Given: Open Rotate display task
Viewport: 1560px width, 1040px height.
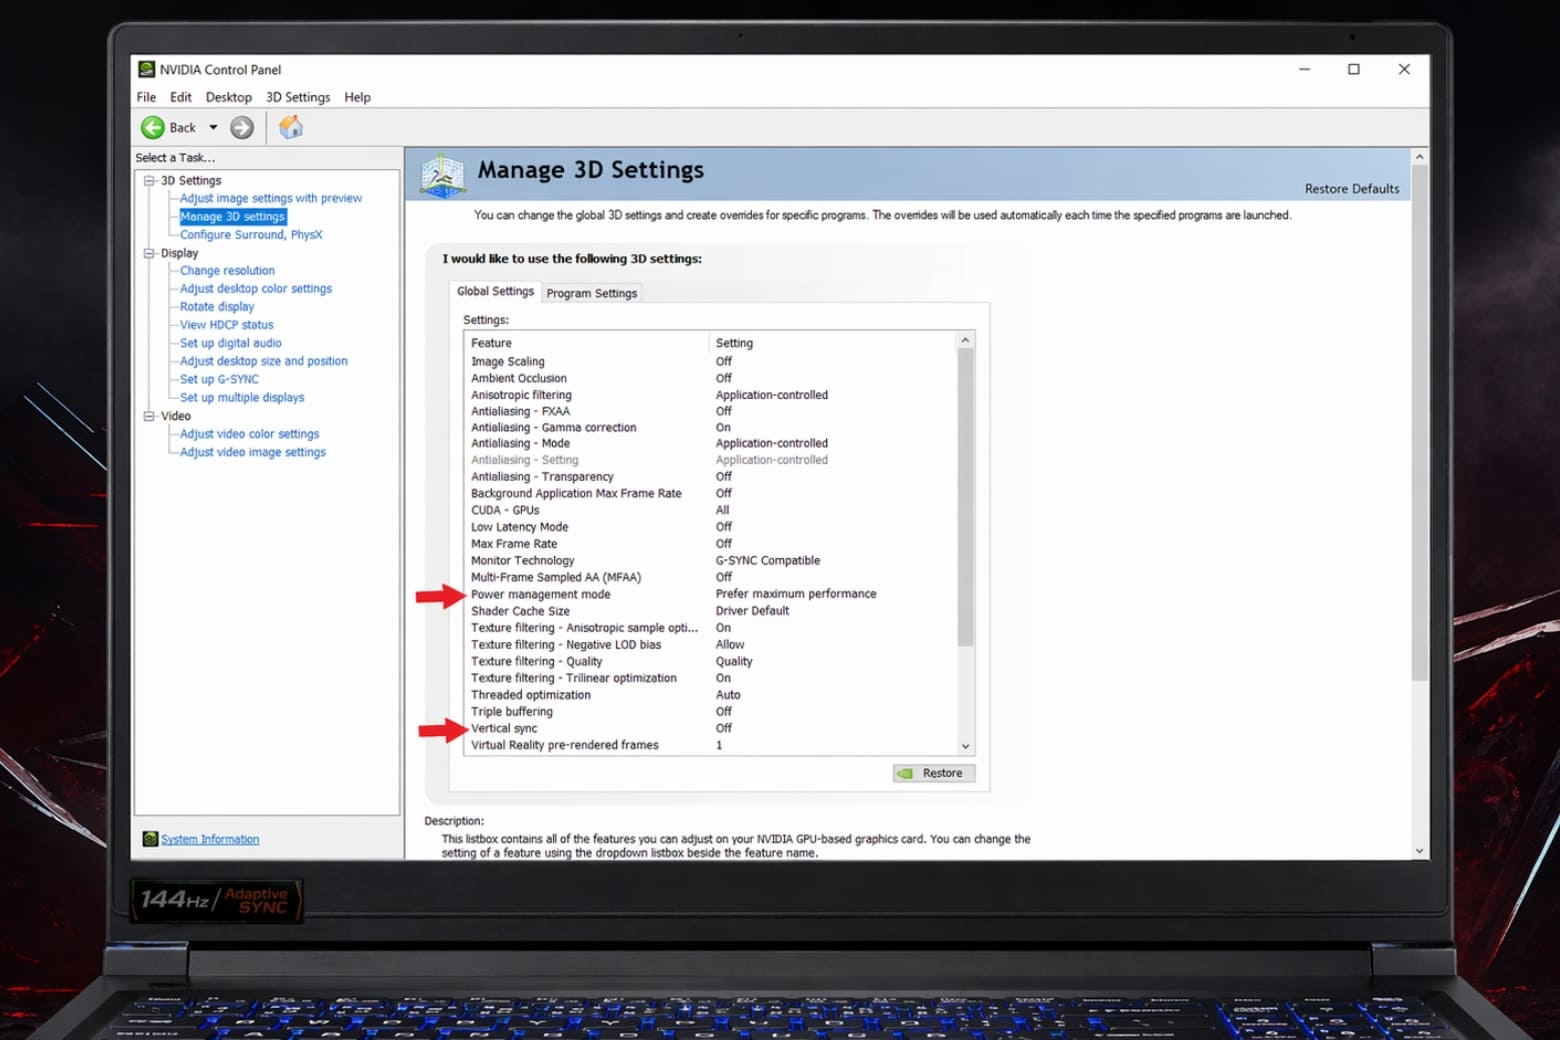Looking at the screenshot, I should click(x=217, y=307).
